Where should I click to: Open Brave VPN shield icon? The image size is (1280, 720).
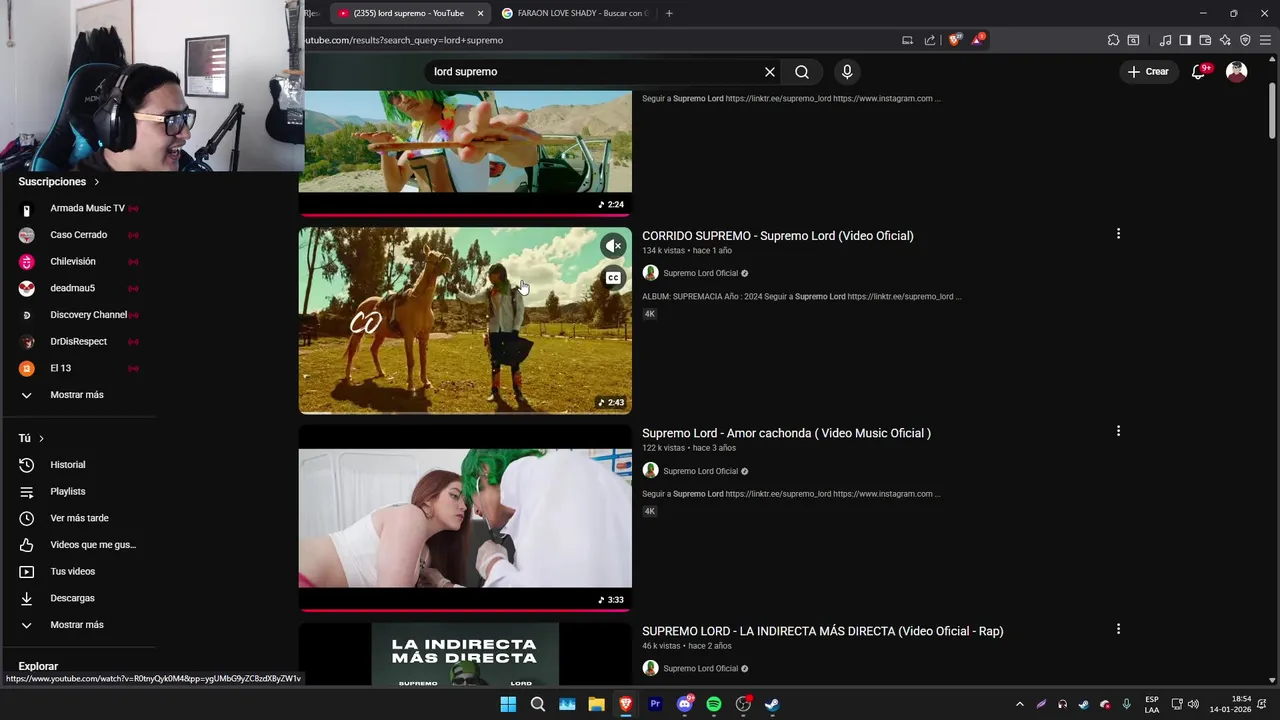pos(1245,40)
